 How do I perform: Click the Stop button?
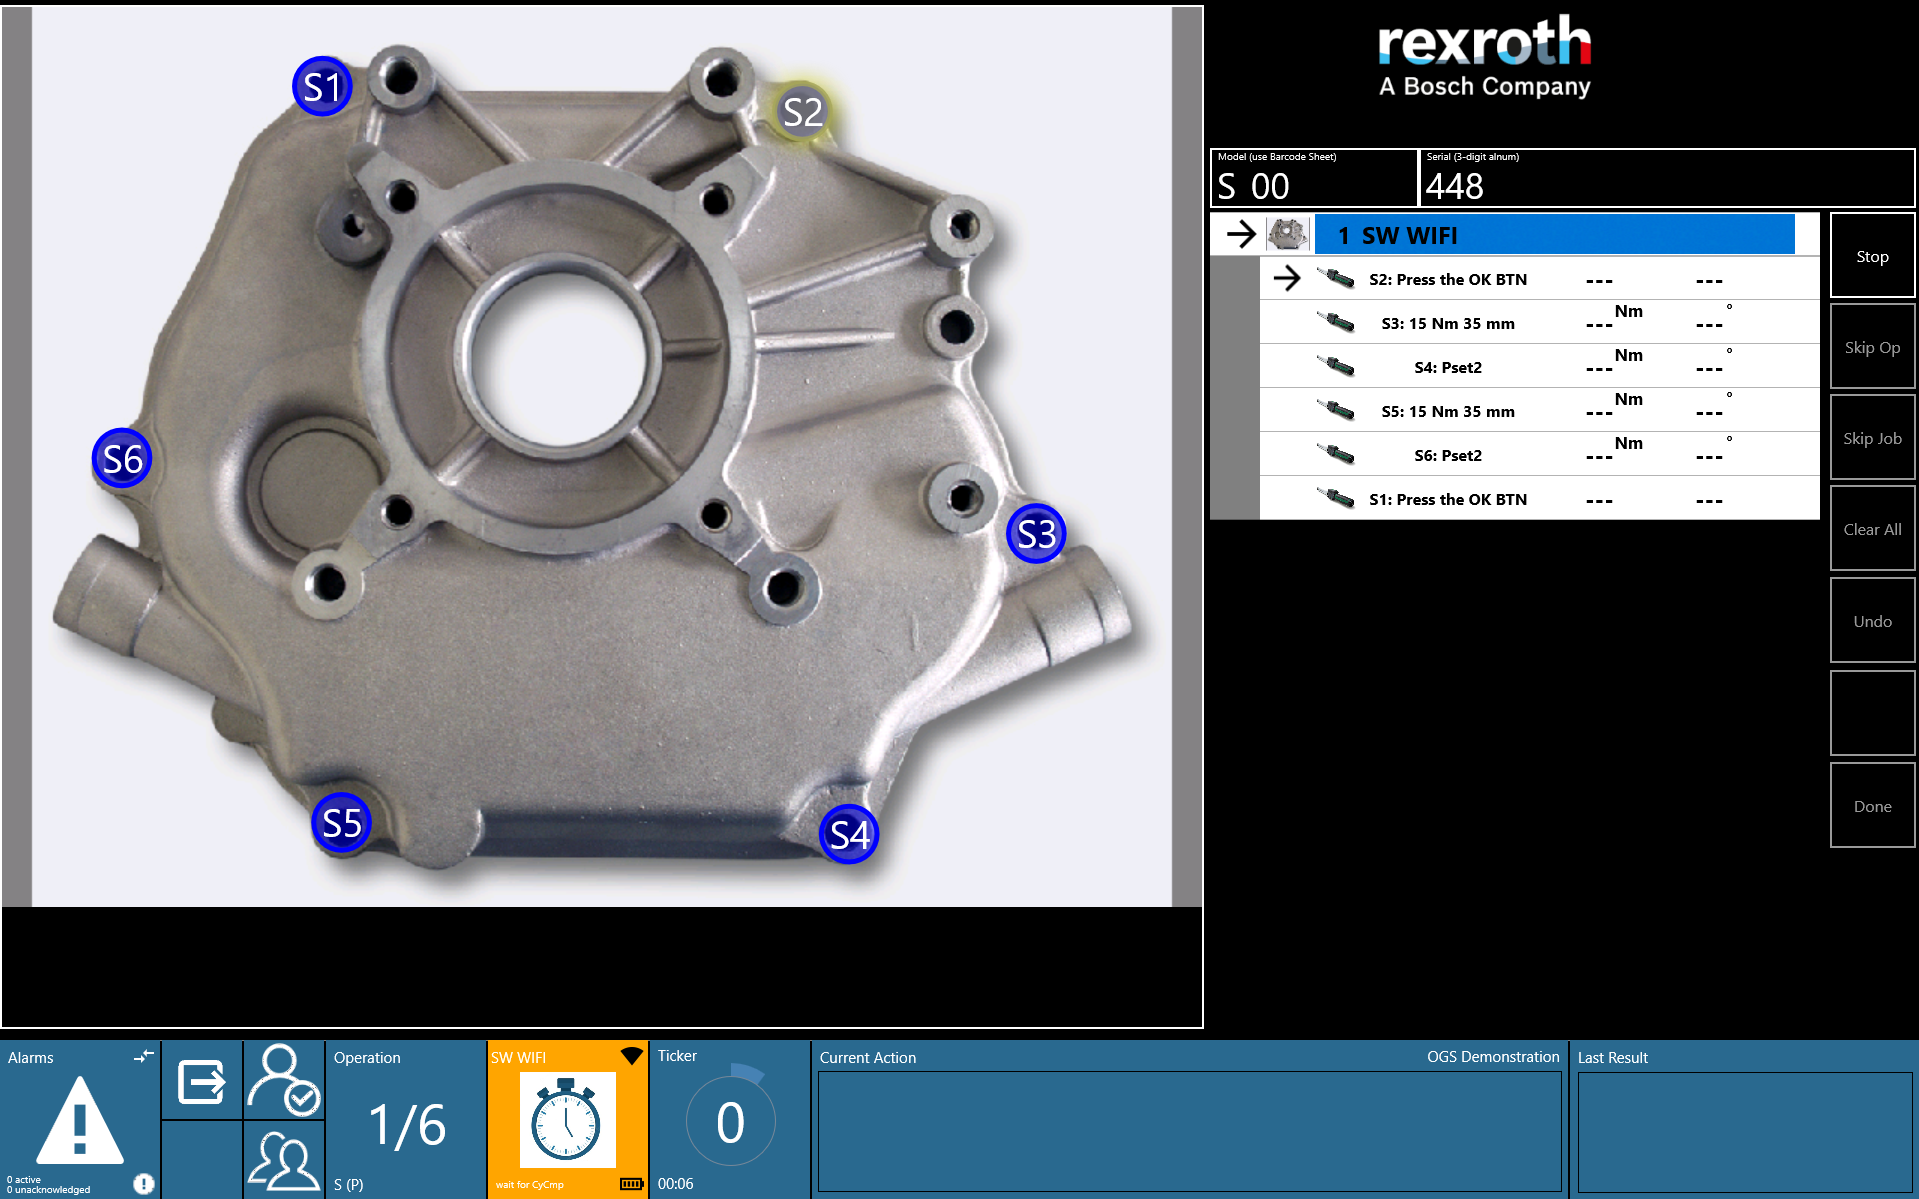point(1872,256)
